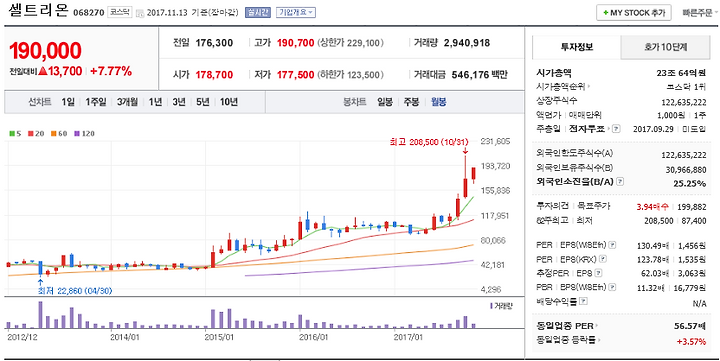Select the 월봉 monthly candle chart
Image resolution: width=720 pixels, height=361 pixels.
438,102
